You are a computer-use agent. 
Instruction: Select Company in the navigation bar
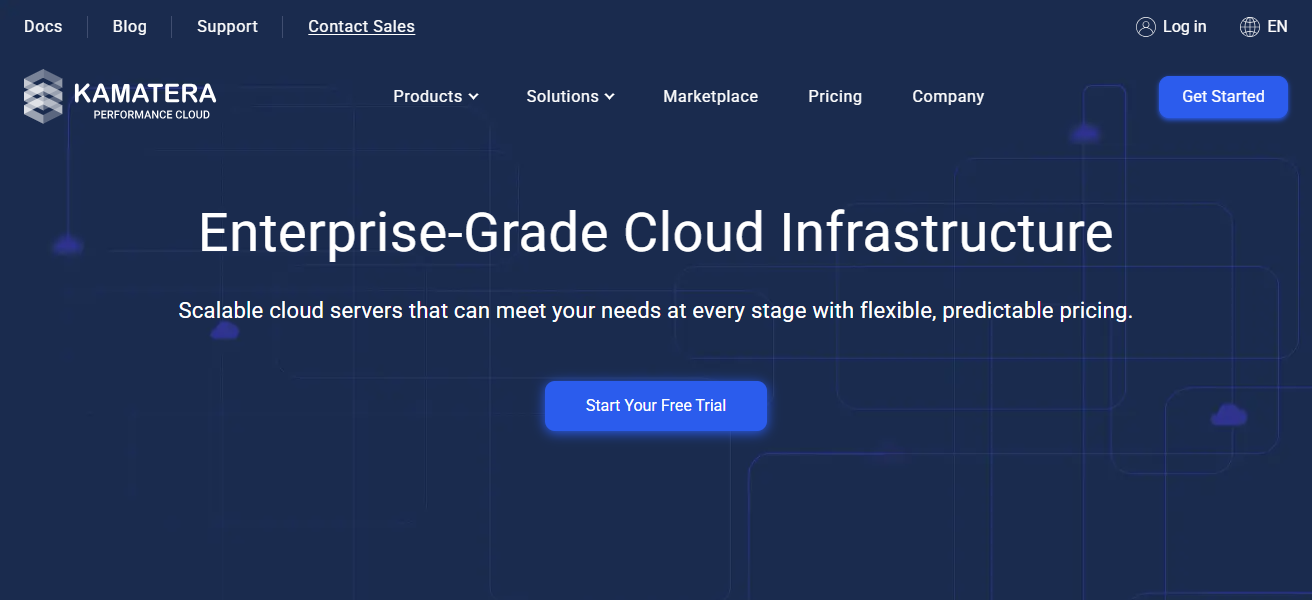click(x=947, y=97)
